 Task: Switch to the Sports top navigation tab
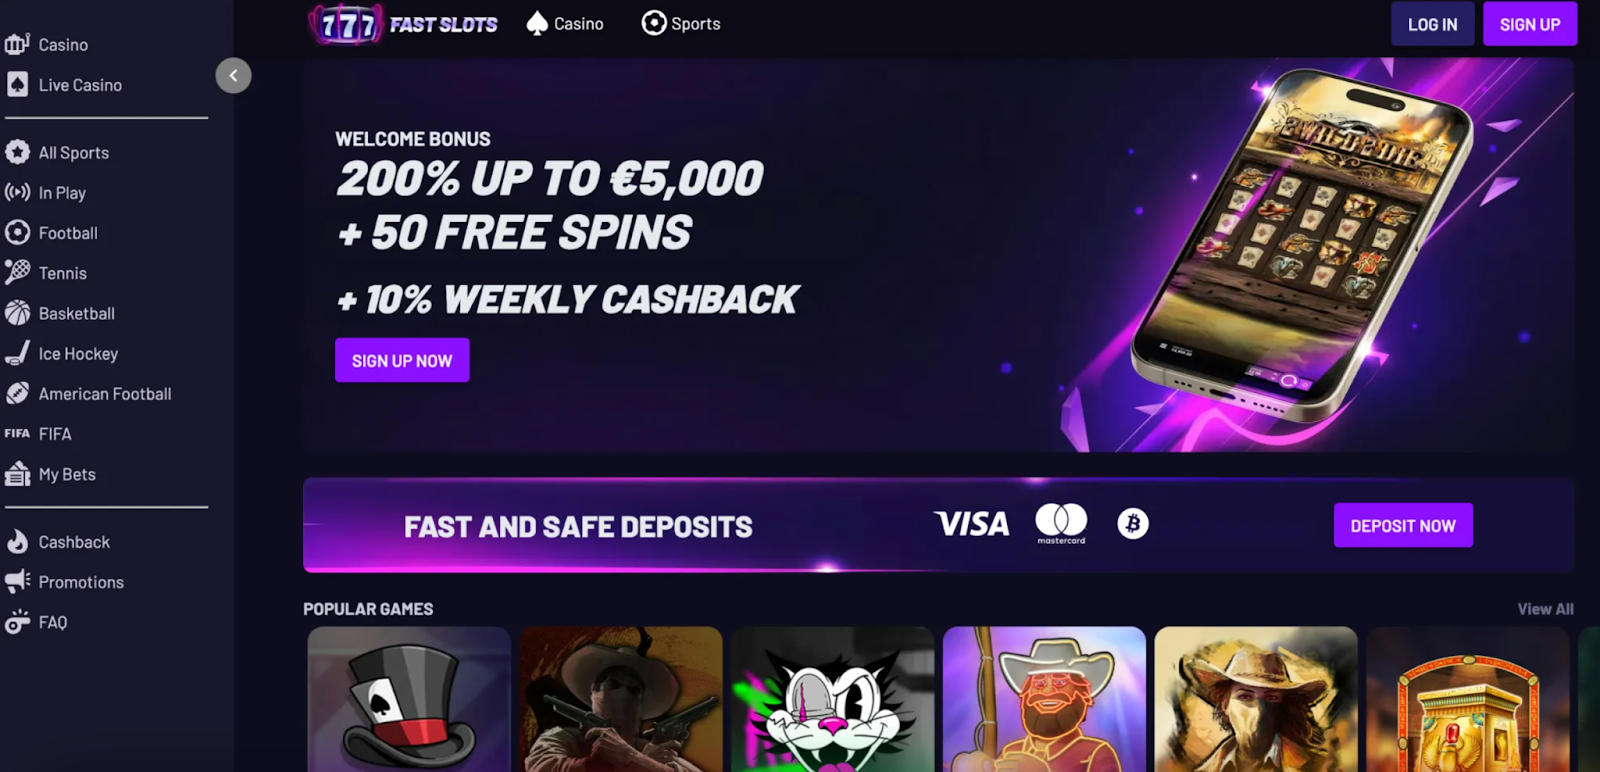[681, 23]
